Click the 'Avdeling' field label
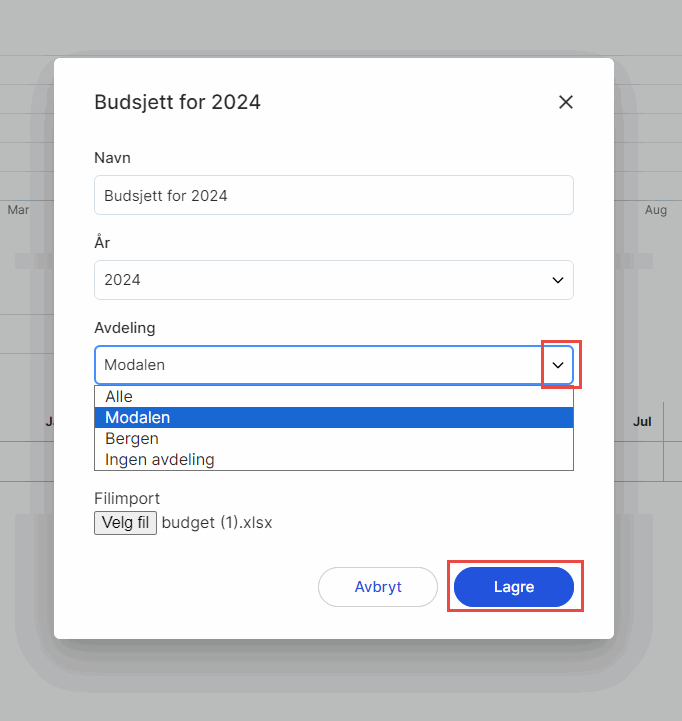Viewport: 682px width, 721px height. (125, 328)
